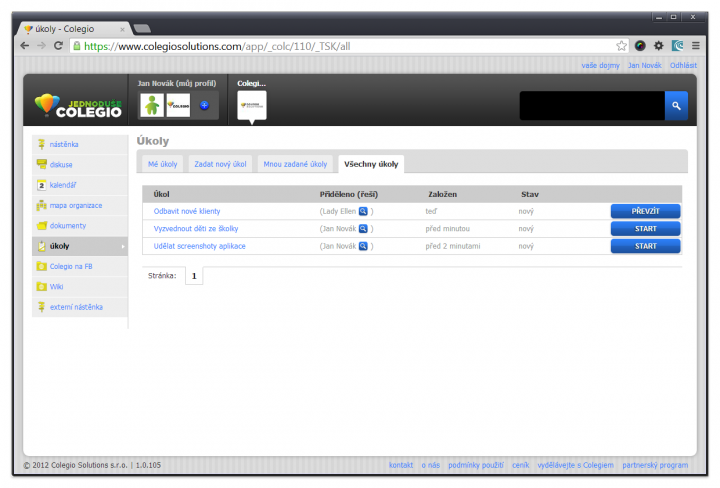Open dokumenty in the sidebar
The image size is (720, 488).
[x=69, y=225]
